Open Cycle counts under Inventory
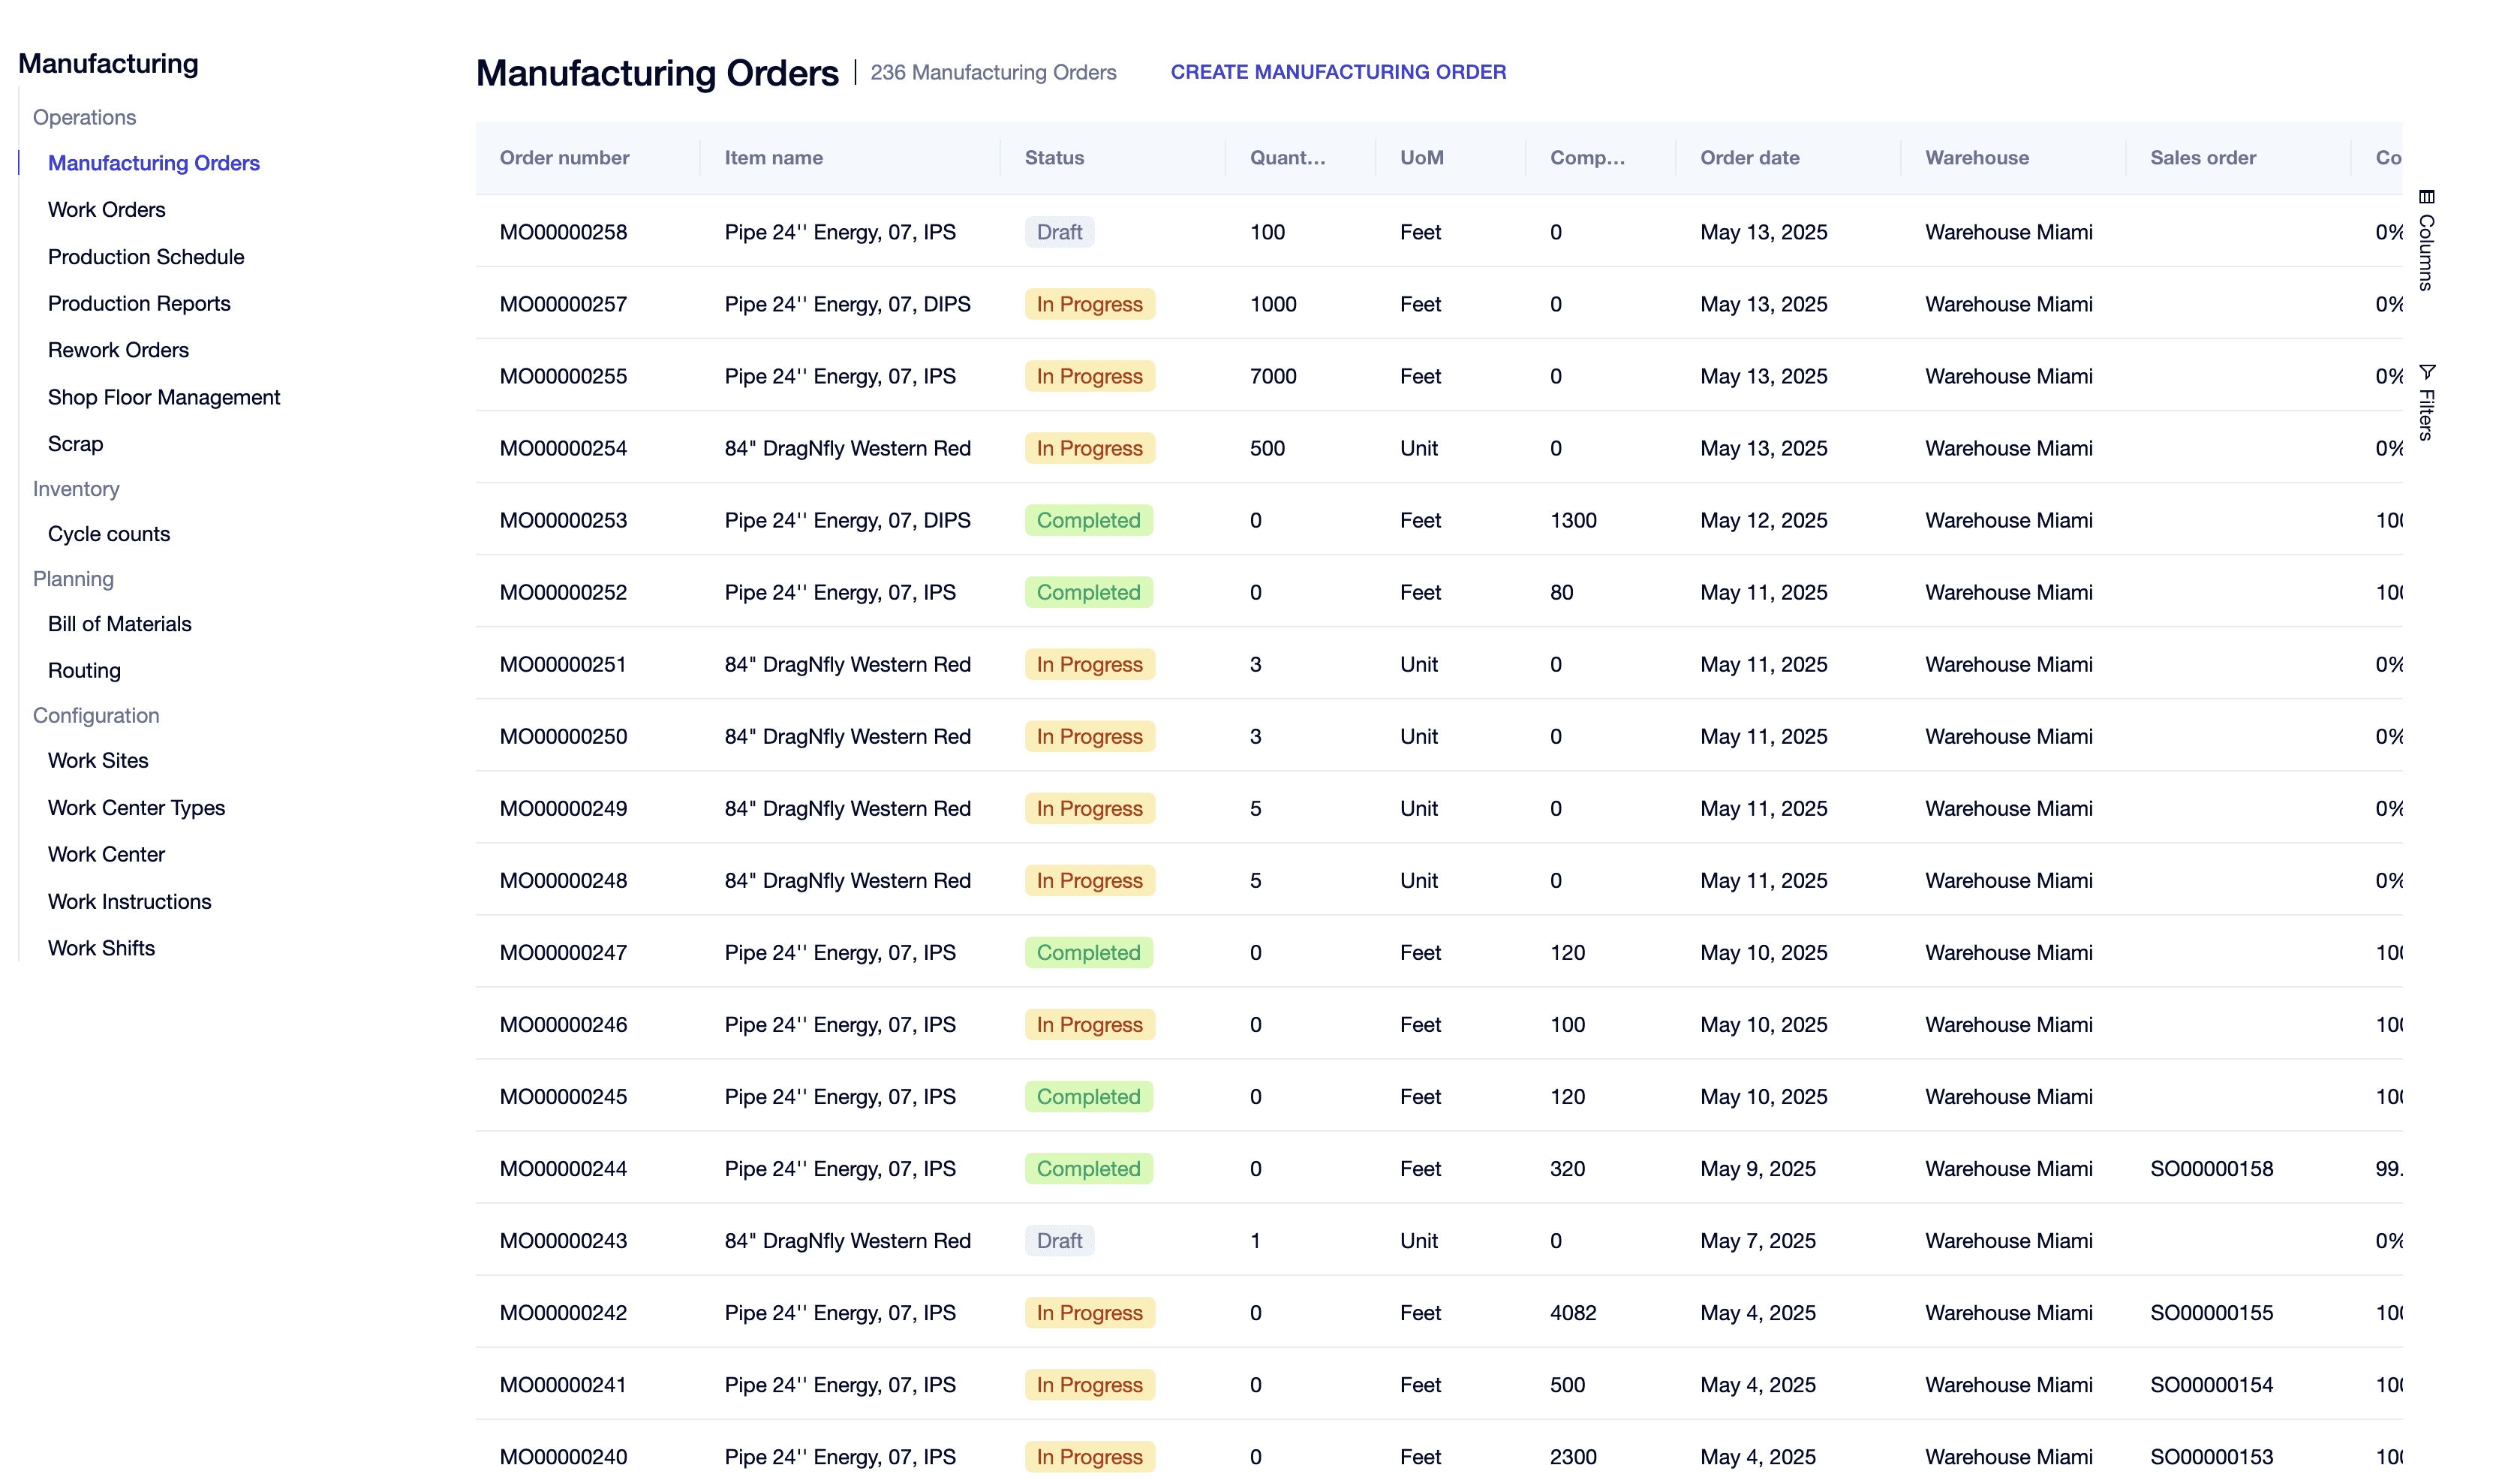 [109, 534]
